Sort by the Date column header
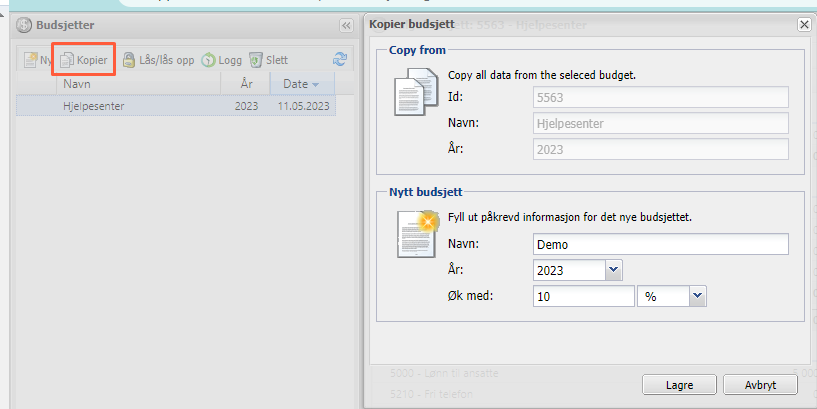This screenshot has height=409, width=817. (301, 85)
